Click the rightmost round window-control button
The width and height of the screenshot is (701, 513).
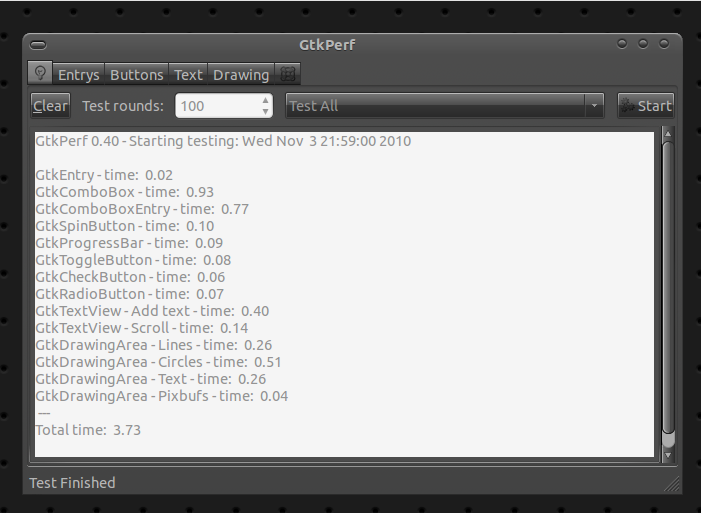coord(664,43)
